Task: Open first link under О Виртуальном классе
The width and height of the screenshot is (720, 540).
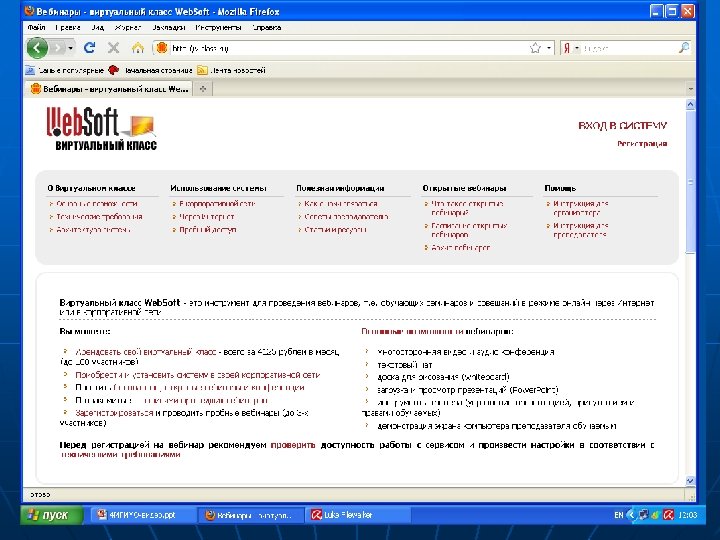Action: [x=96, y=203]
